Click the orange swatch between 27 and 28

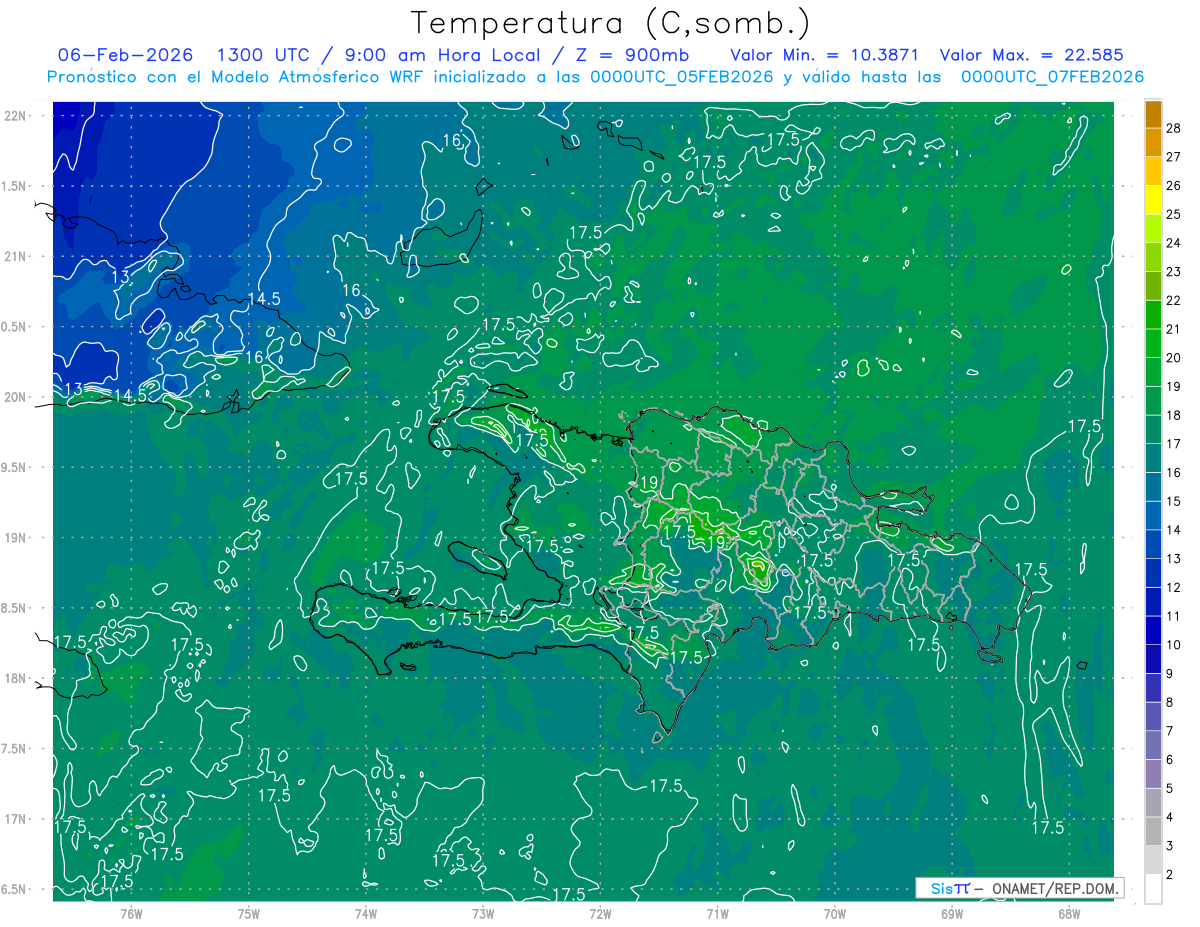click(x=1153, y=142)
